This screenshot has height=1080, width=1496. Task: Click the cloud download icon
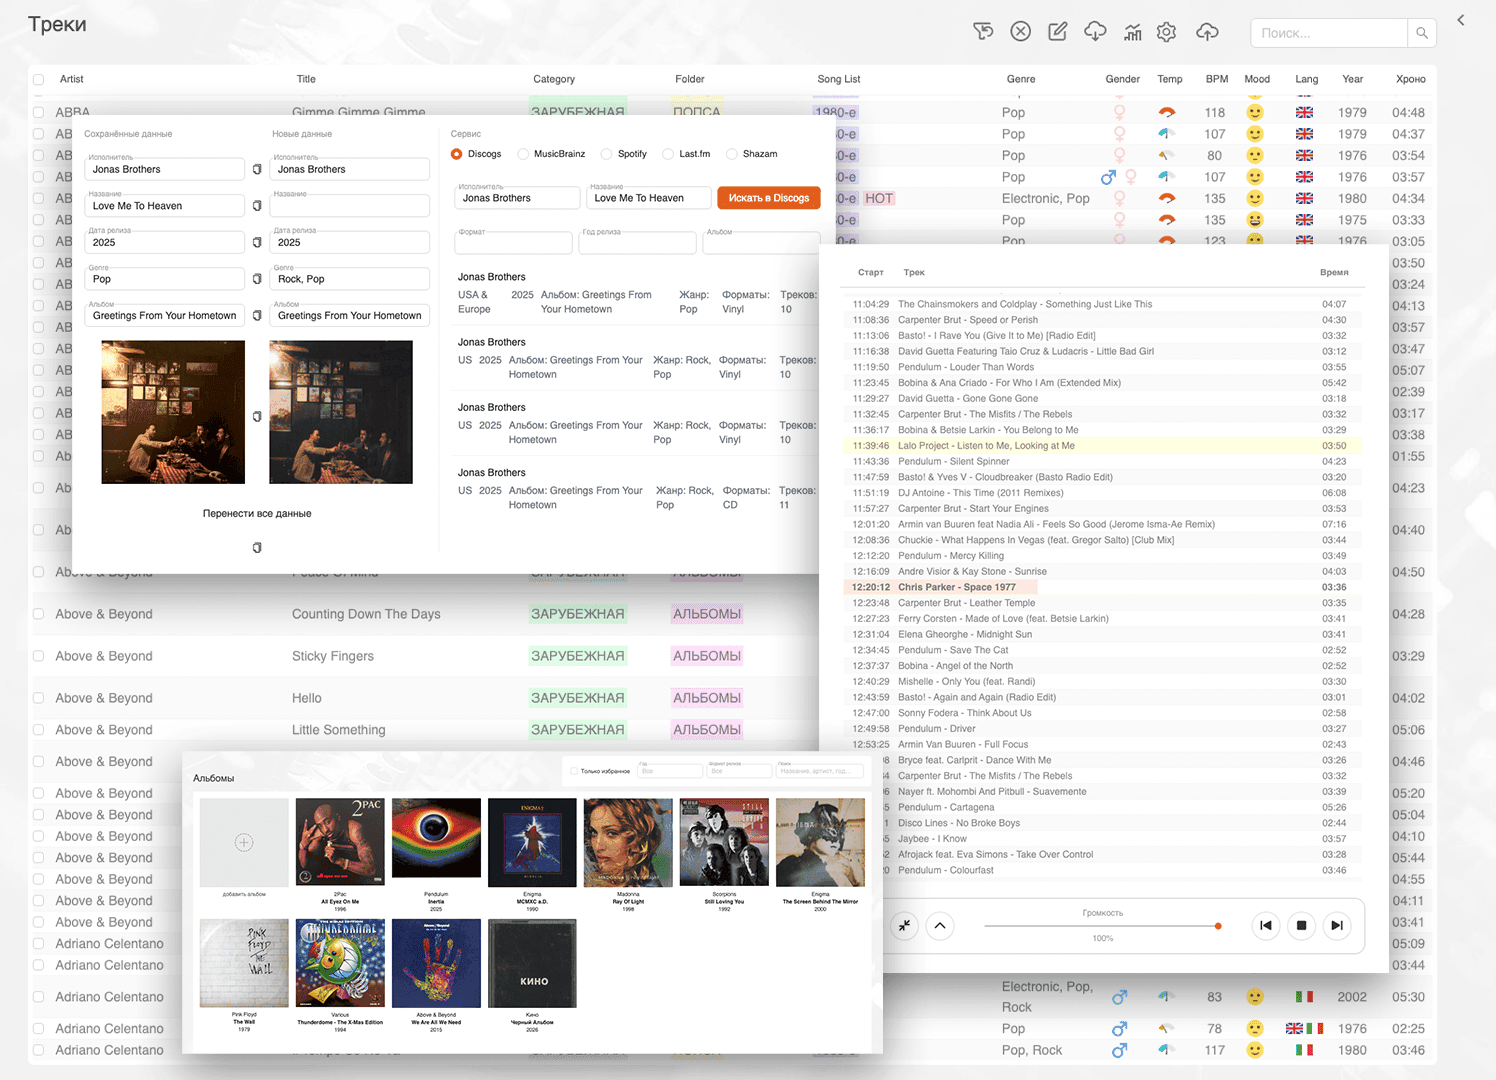(x=1095, y=32)
